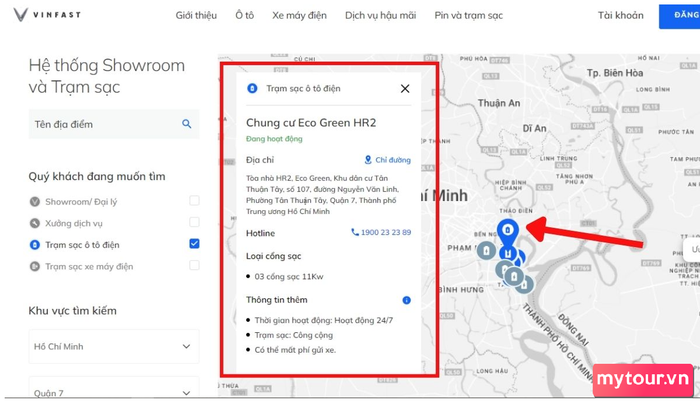Click the Trạm sạc: Công cộng line

click(x=294, y=335)
